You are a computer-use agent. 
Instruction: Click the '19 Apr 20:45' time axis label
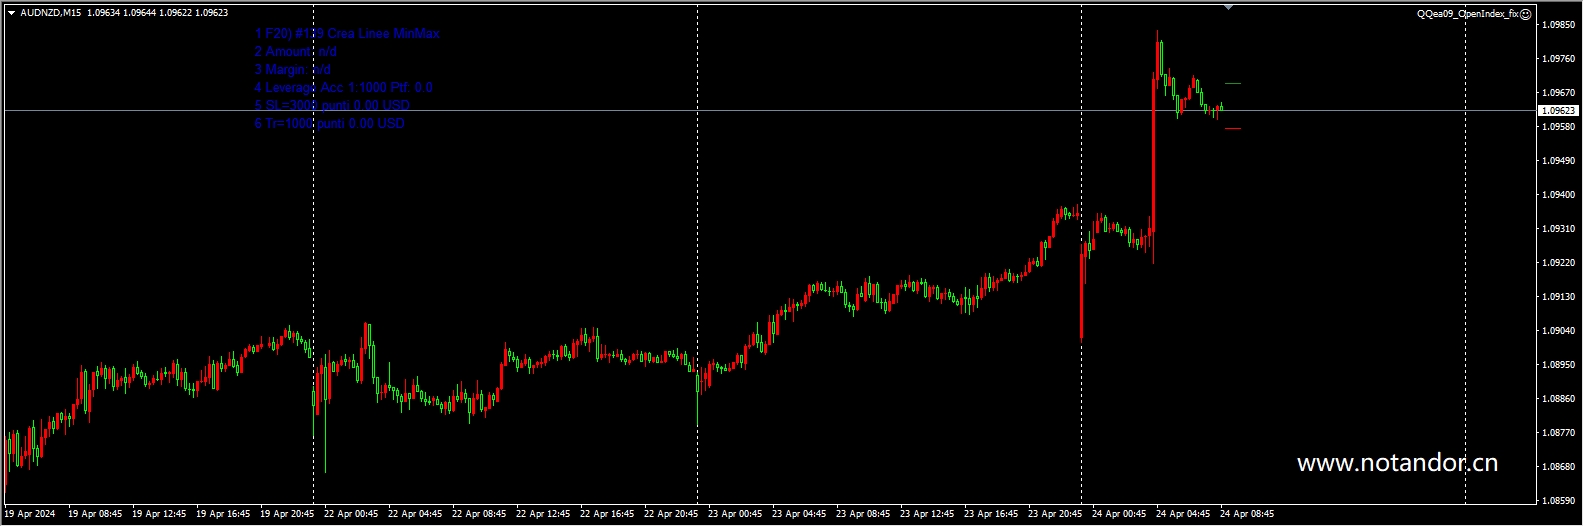(287, 514)
